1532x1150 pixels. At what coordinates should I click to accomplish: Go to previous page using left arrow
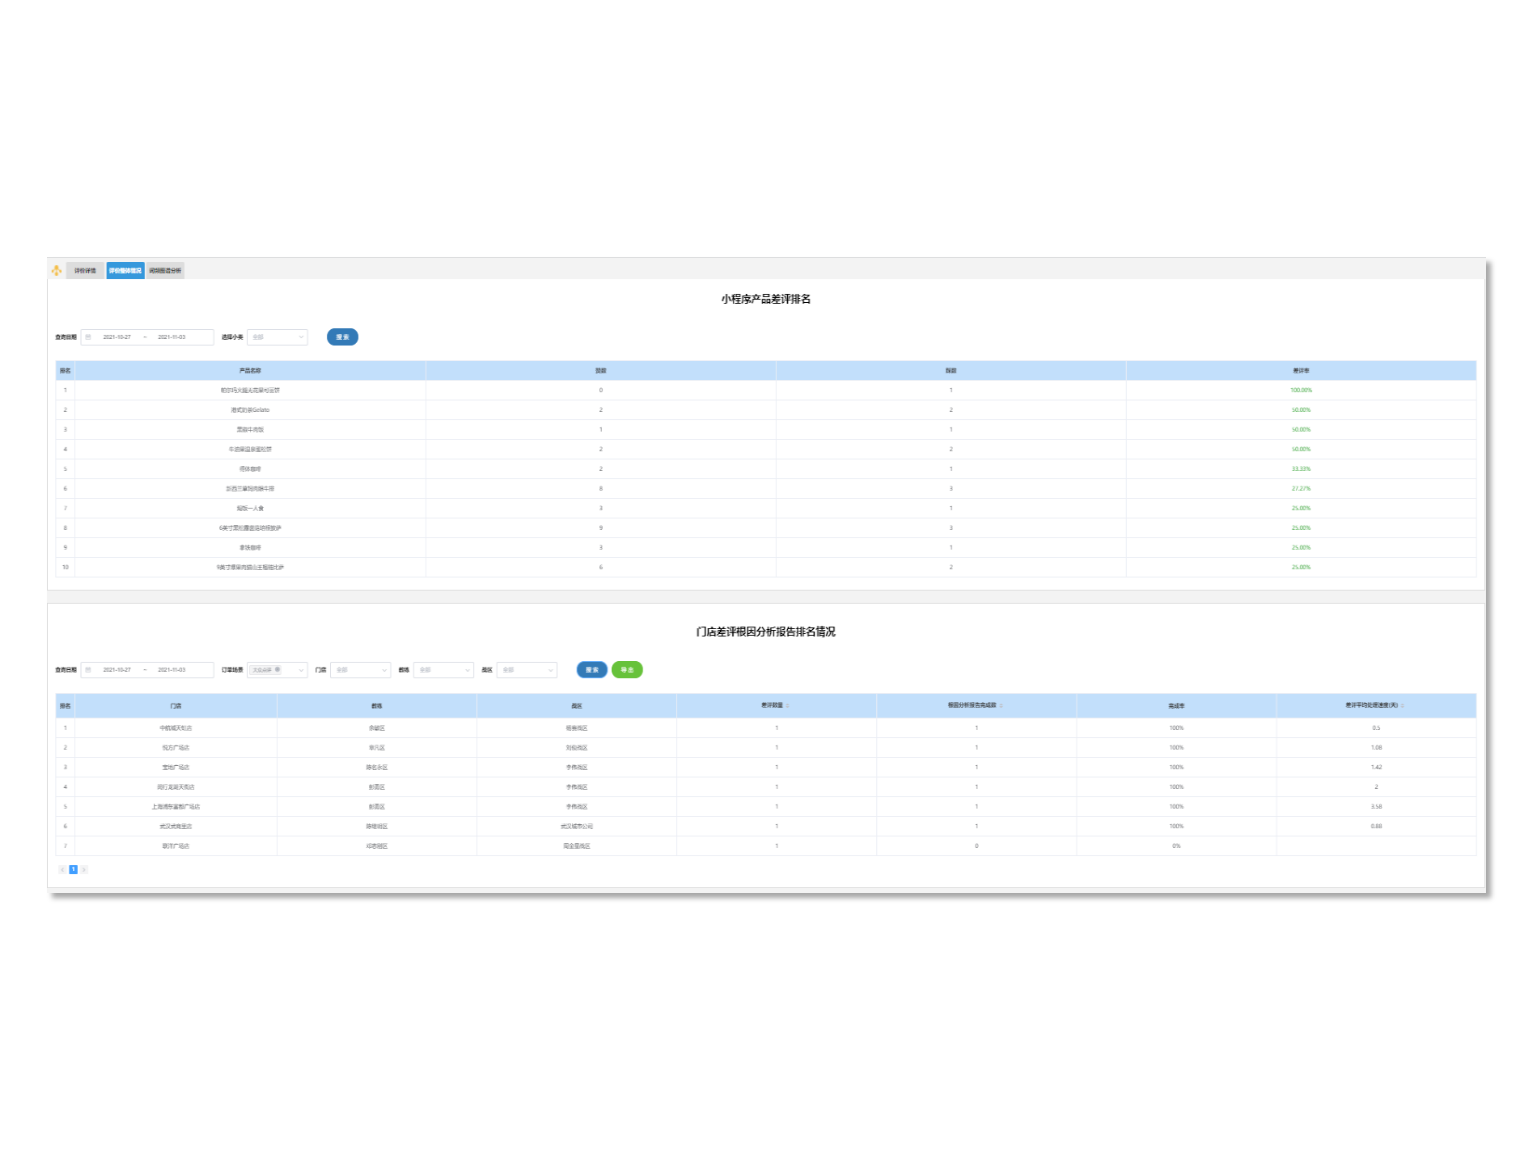62,870
